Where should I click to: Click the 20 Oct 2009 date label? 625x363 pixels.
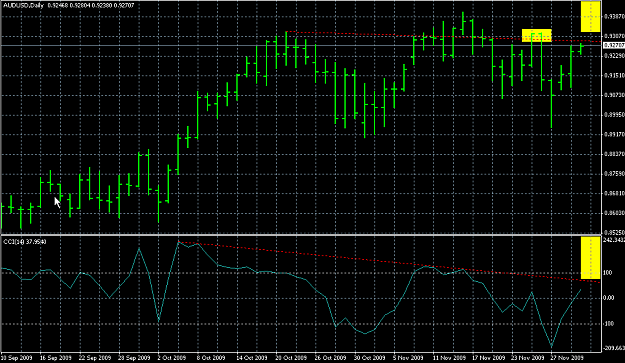pos(291,358)
